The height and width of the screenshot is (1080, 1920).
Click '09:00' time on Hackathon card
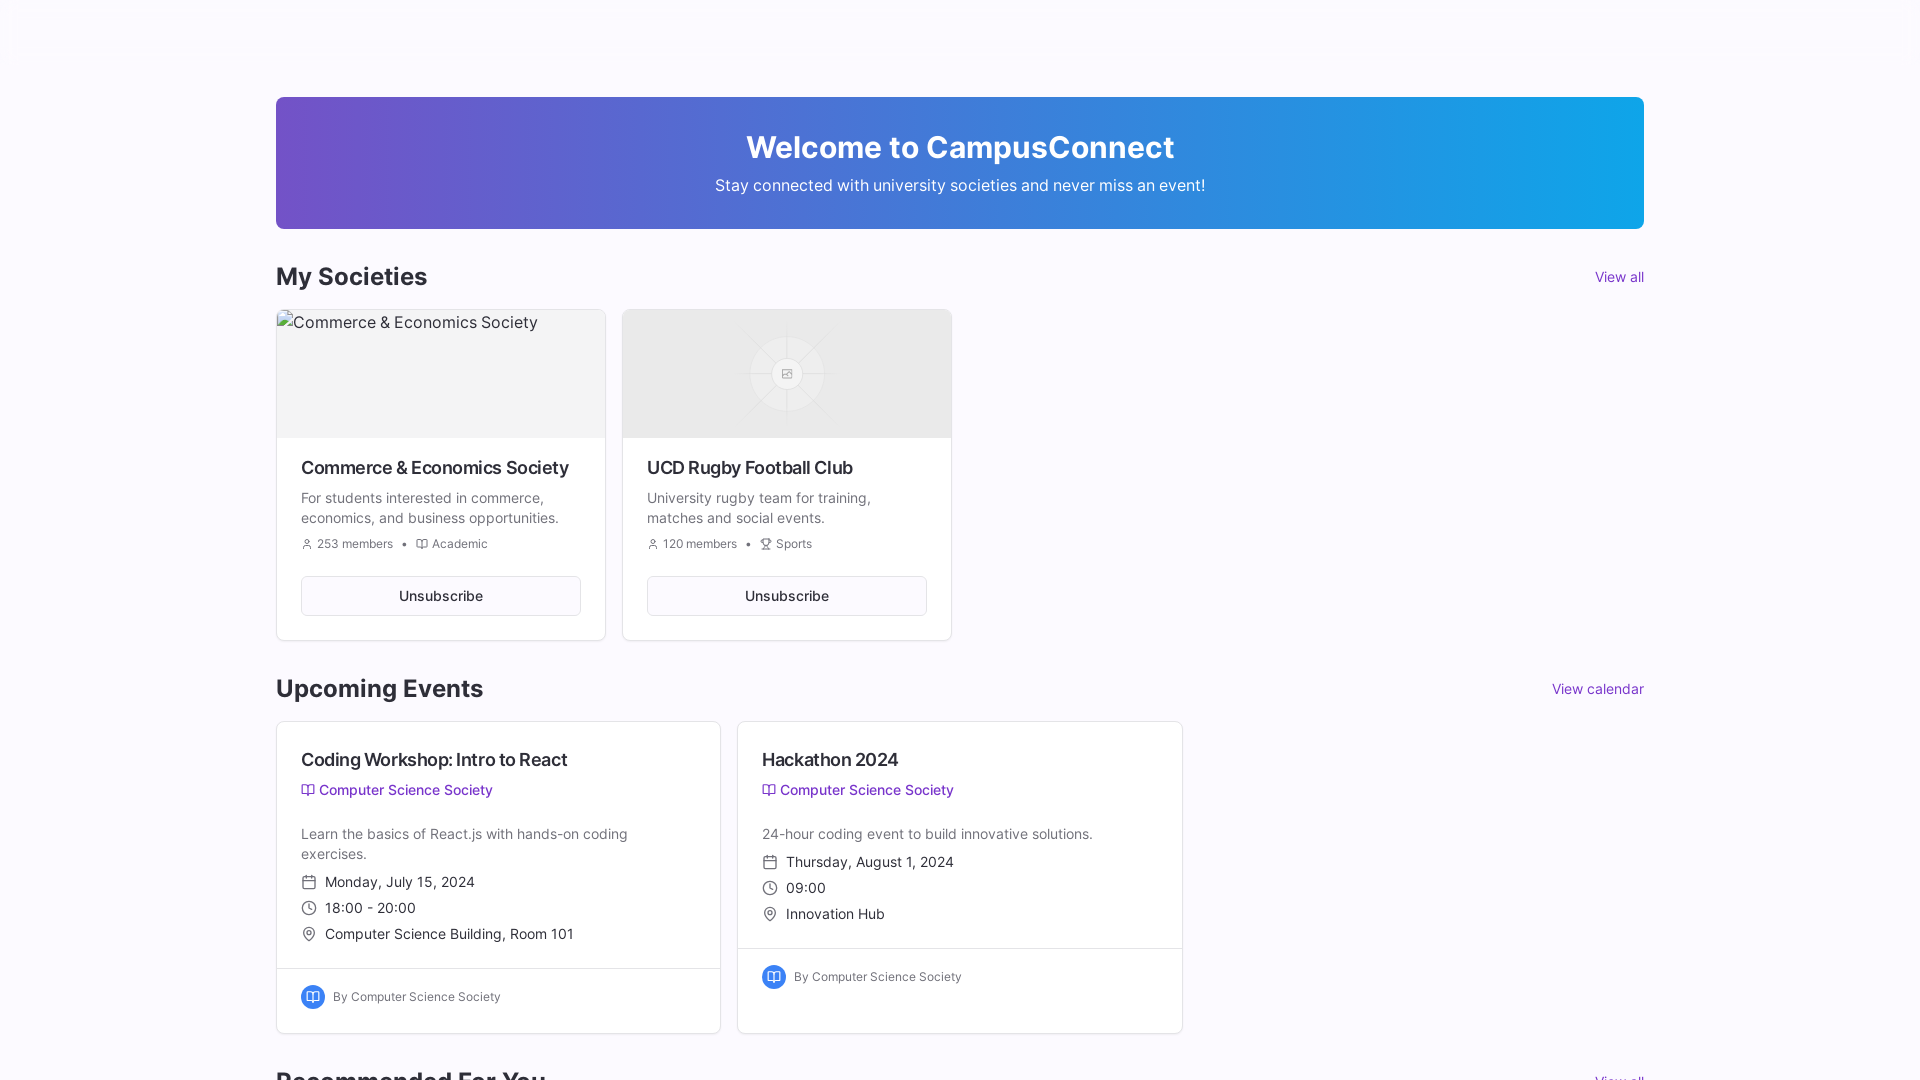pyautogui.click(x=806, y=888)
